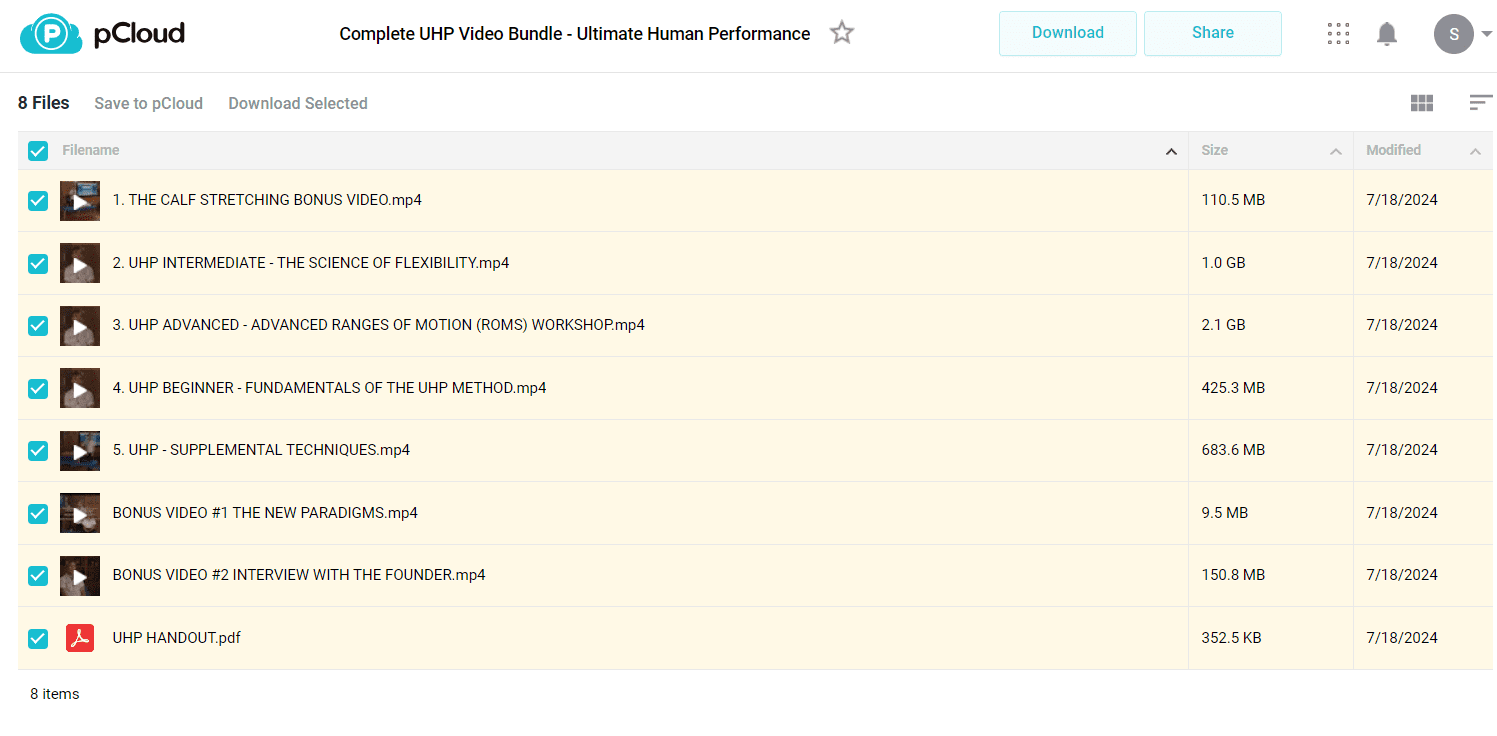Open 'BONUS VIDEO #1 THE NEW PARADIGMS.mp4'

click(x=265, y=513)
